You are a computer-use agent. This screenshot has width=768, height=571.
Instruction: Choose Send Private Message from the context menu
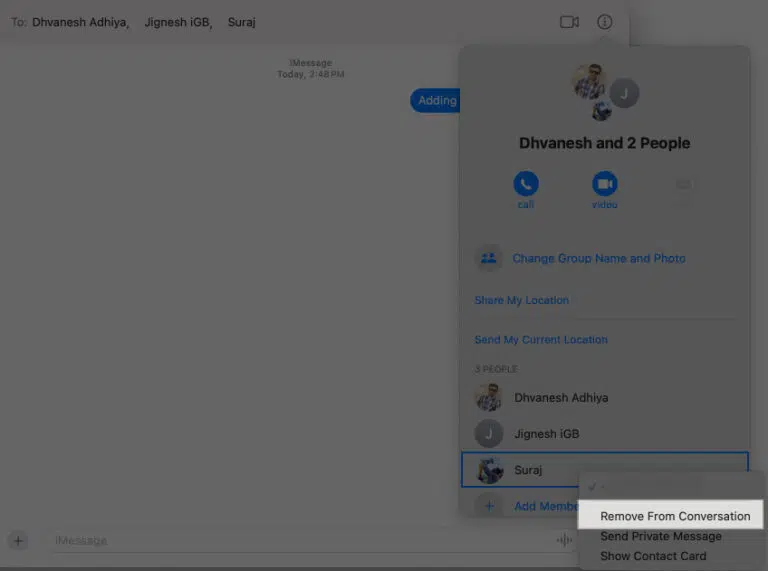tap(660, 536)
